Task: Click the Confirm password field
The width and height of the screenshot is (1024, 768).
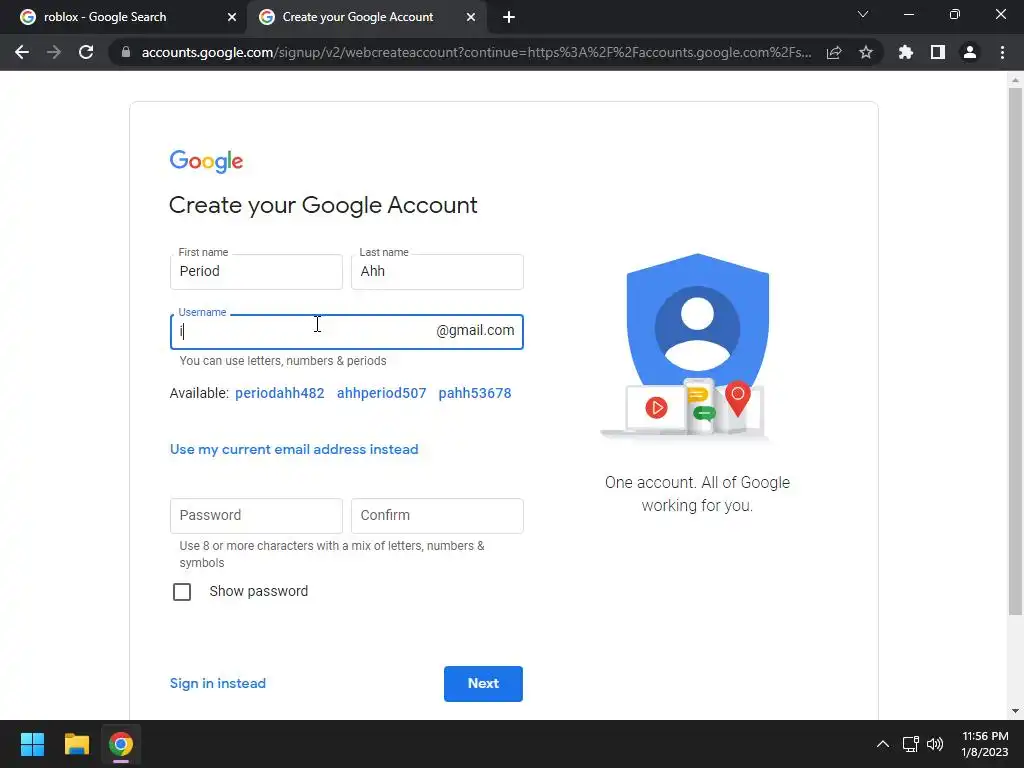Action: (437, 516)
